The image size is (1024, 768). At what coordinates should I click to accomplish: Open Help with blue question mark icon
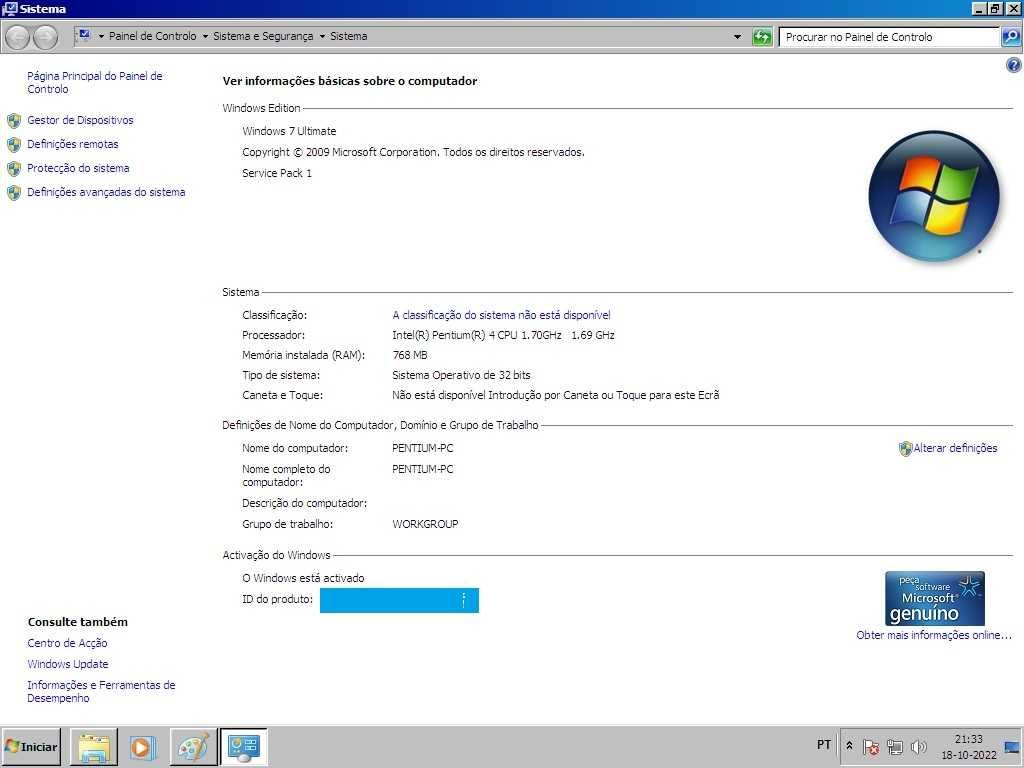(x=1014, y=65)
